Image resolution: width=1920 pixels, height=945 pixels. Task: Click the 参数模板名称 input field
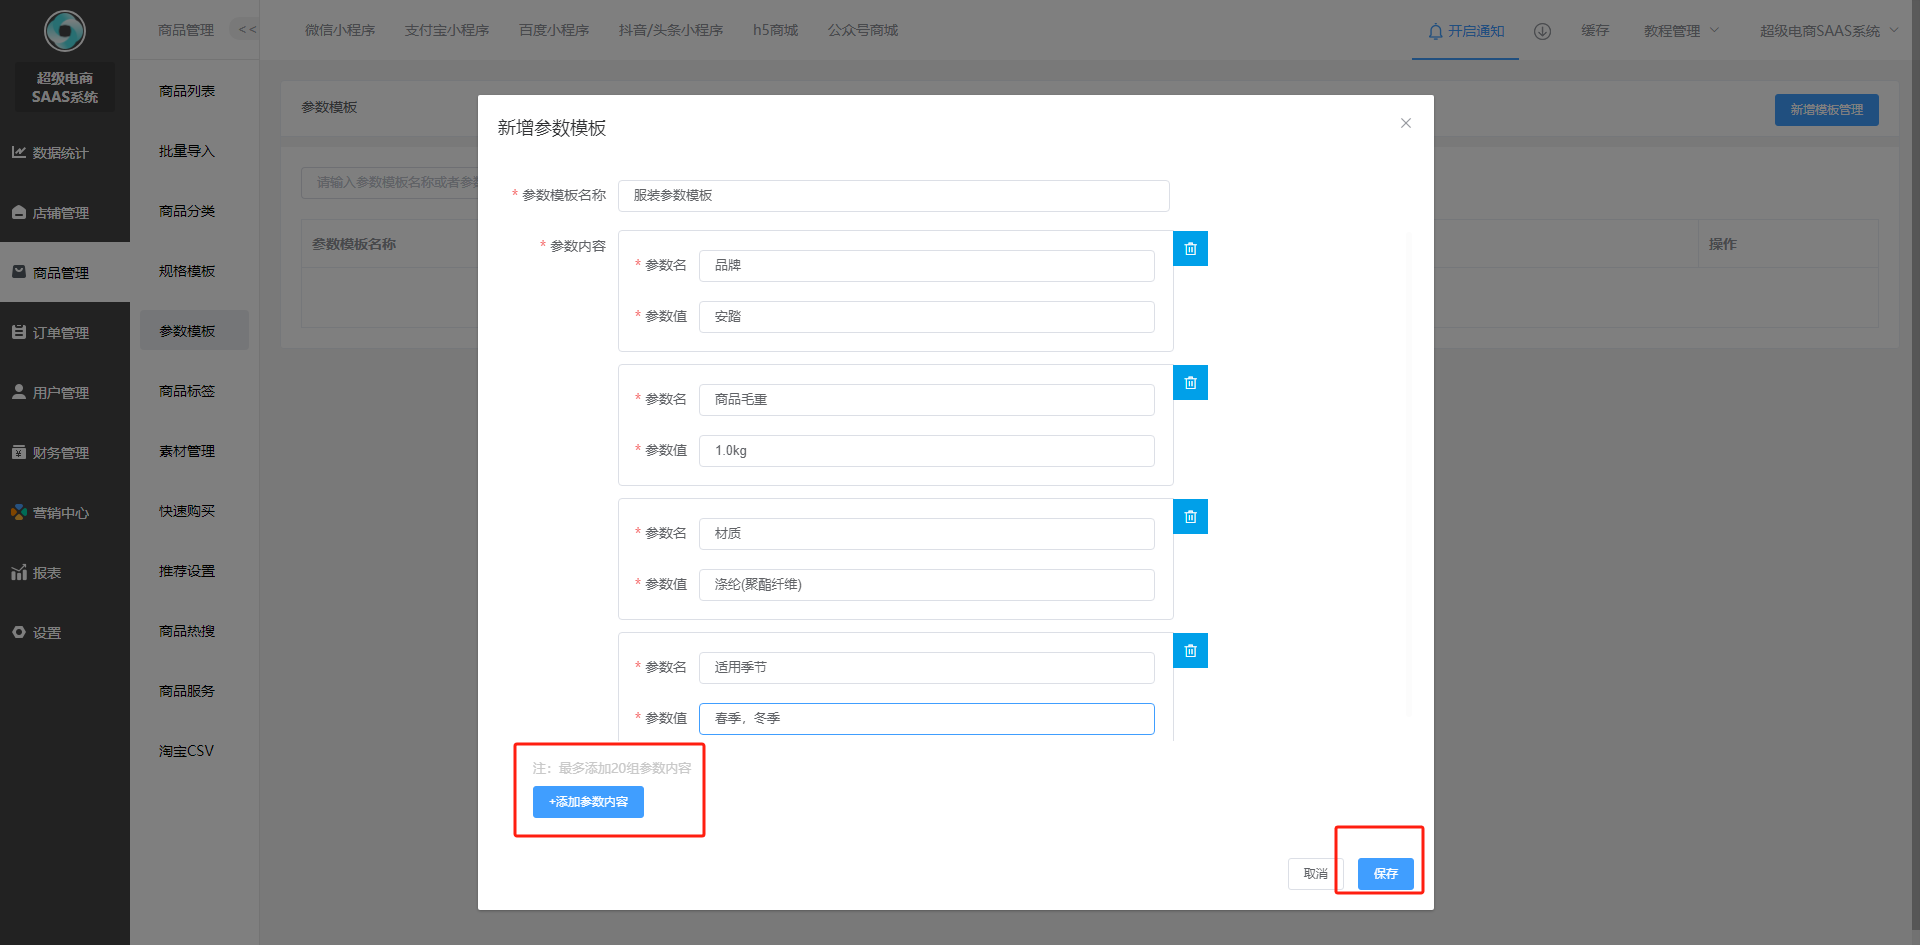tap(893, 196)
